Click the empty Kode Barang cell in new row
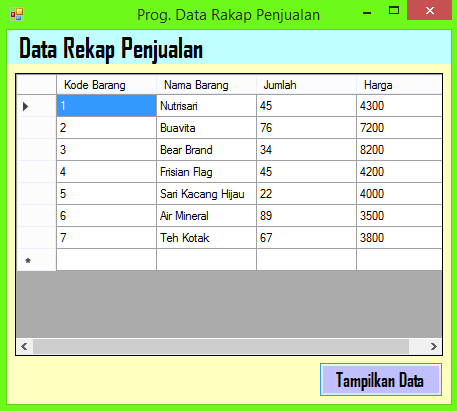This screenshot has width=457, height=411. pos(106,260)
